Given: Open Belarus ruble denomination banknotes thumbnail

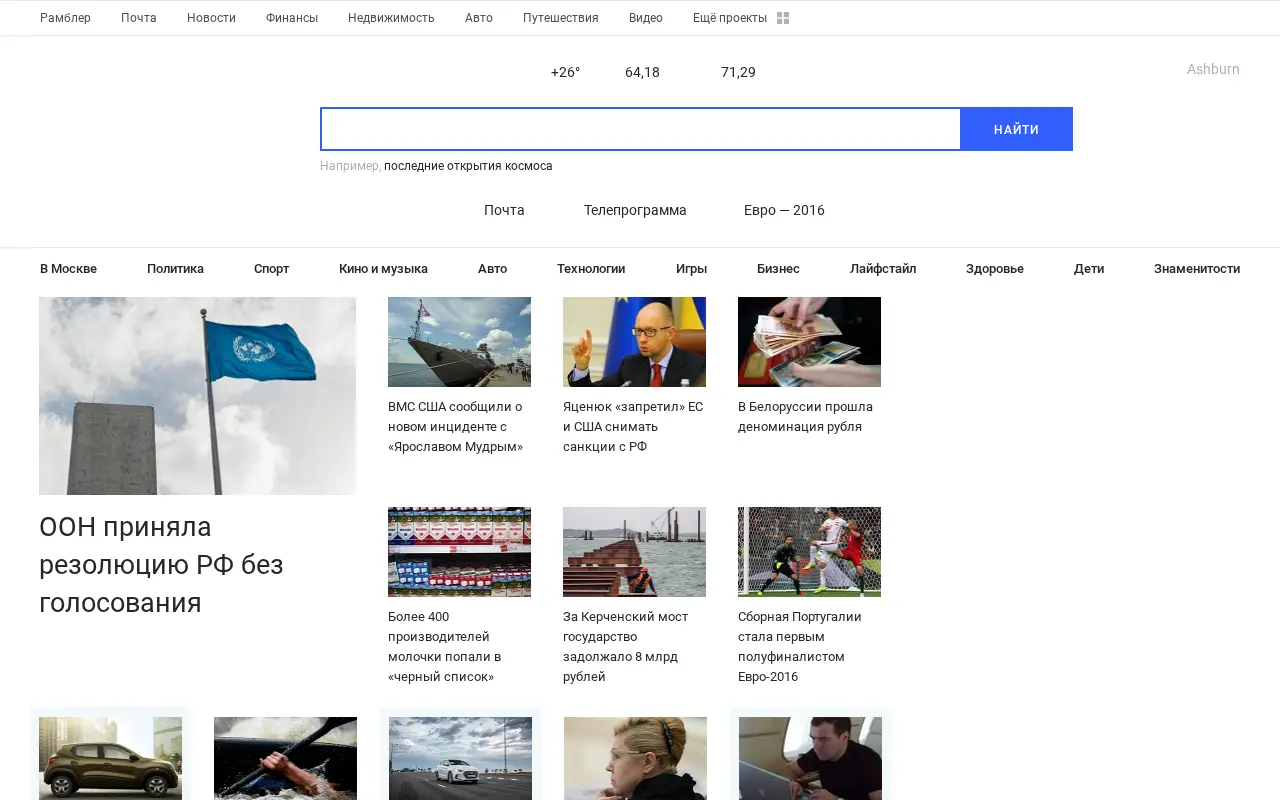Looking at the screenshot, I should point(809,342).
